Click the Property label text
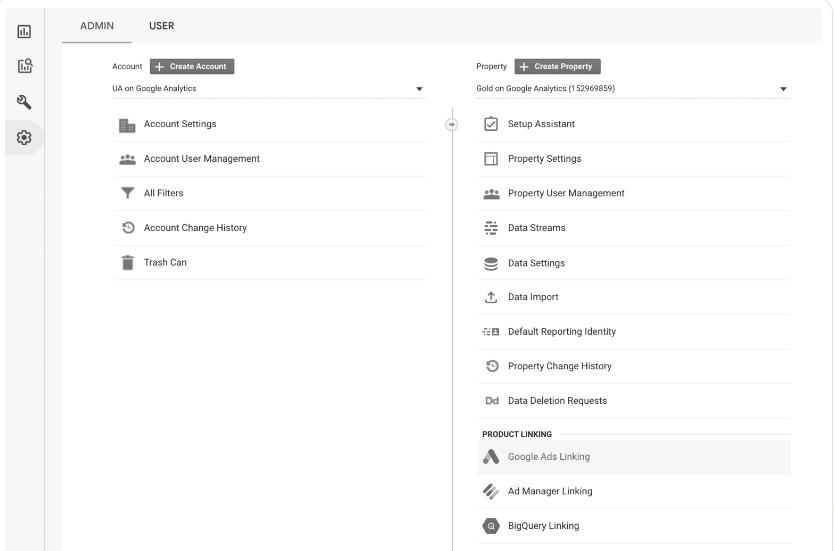This screenshot has width=835, height=551. coord(492,67)
